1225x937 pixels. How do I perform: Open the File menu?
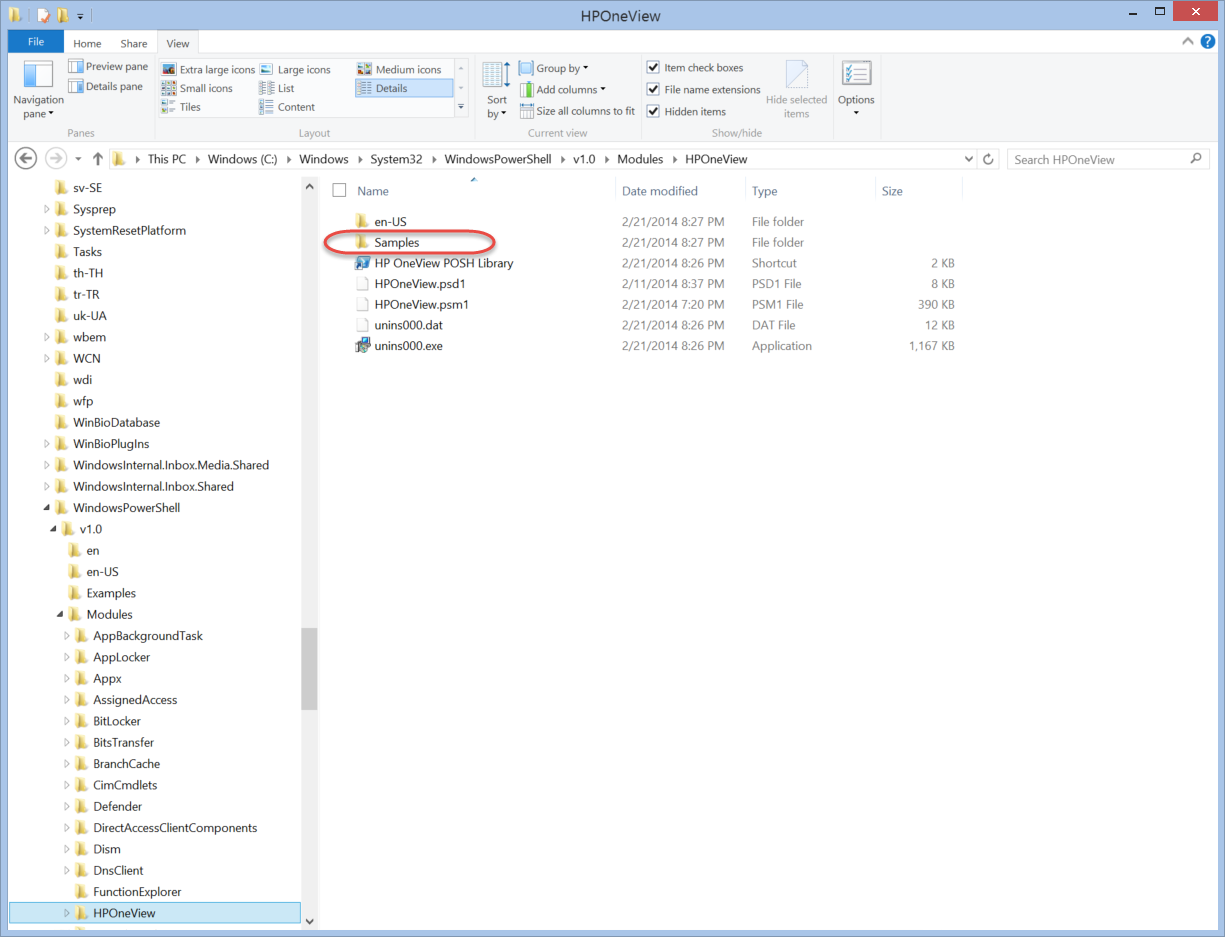tap(36, 42)
